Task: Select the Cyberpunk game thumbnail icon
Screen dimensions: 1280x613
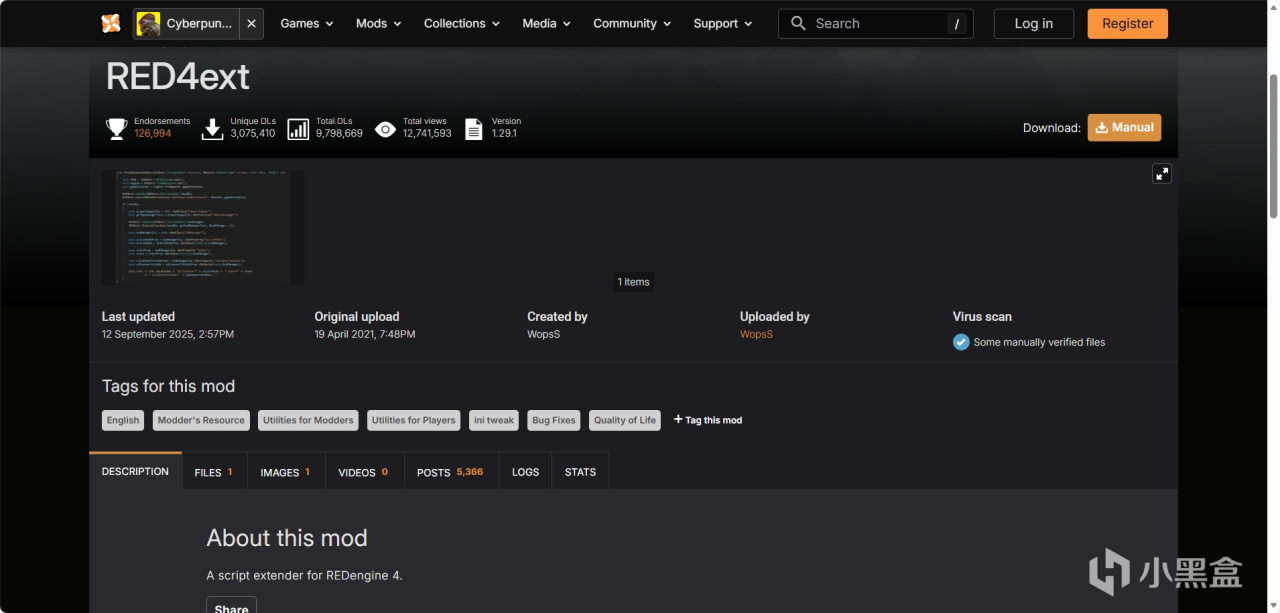Action: tap(149, 23)
